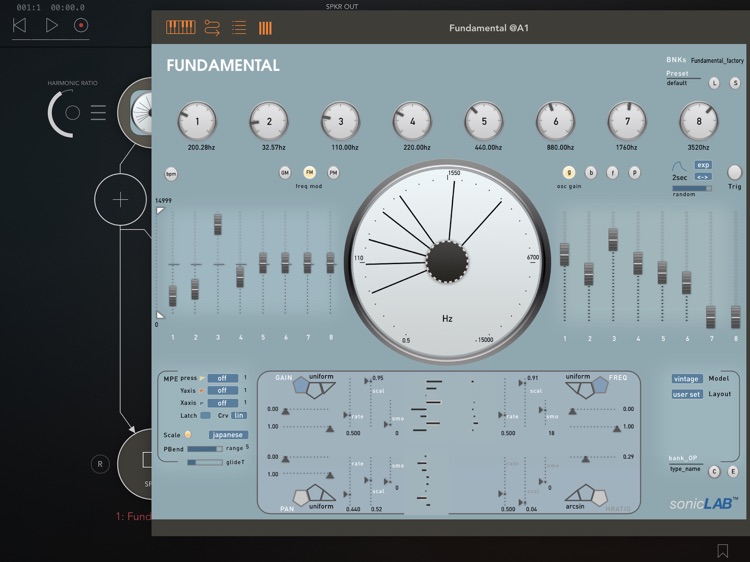Click the upper range triangle below 14999
Viewport: 750px width, 562px height.
(160, 210)
